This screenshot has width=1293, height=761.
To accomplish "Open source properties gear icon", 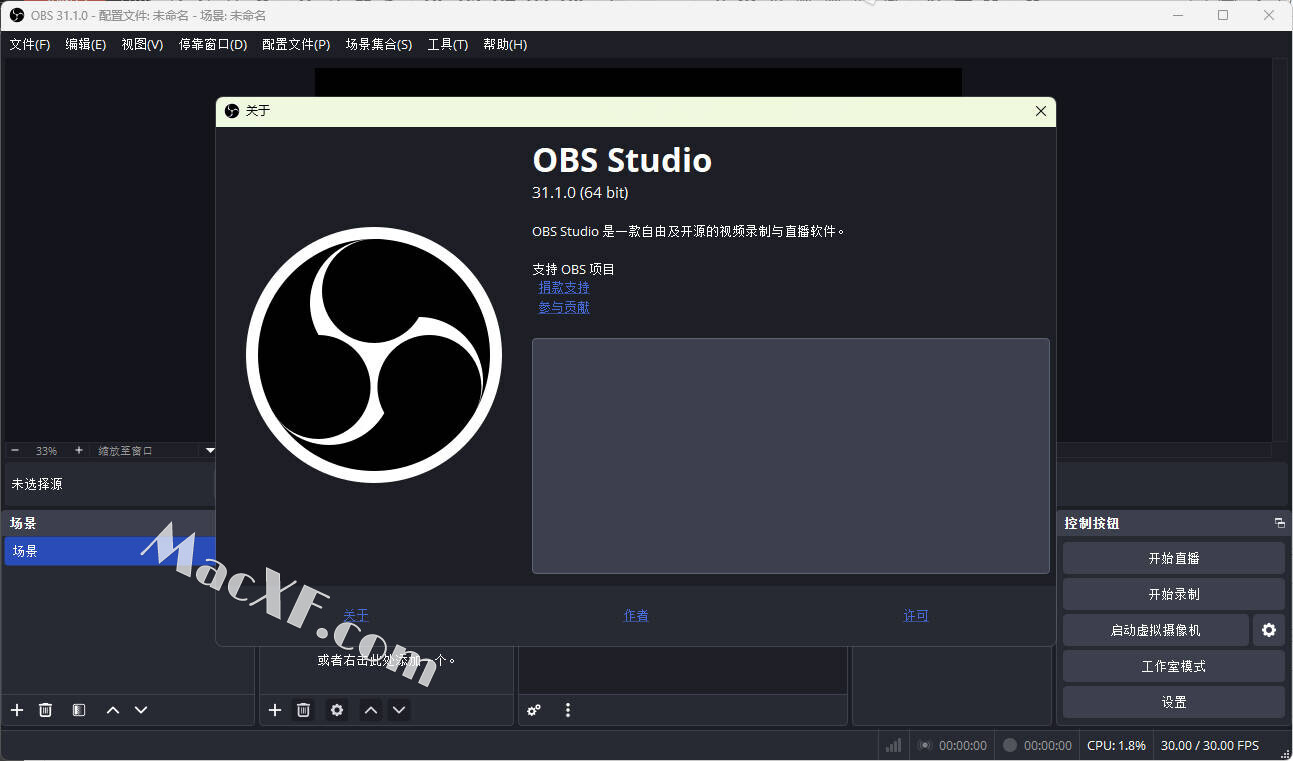I will point(337,710).
